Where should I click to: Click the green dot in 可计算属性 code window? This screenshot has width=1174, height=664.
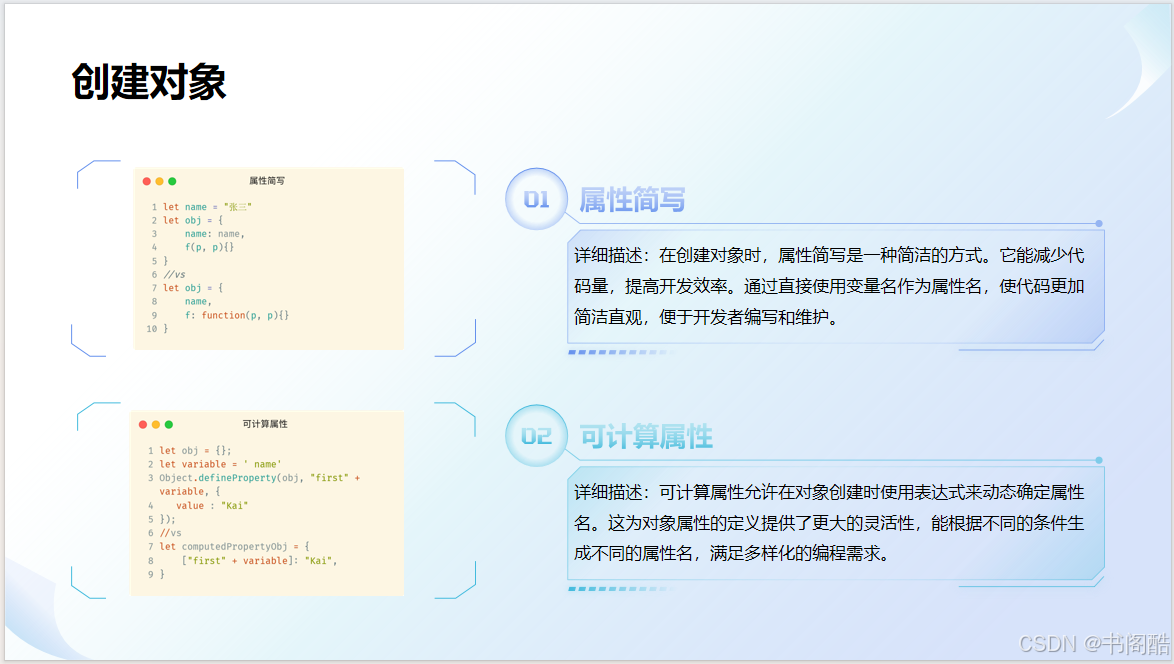168,424
